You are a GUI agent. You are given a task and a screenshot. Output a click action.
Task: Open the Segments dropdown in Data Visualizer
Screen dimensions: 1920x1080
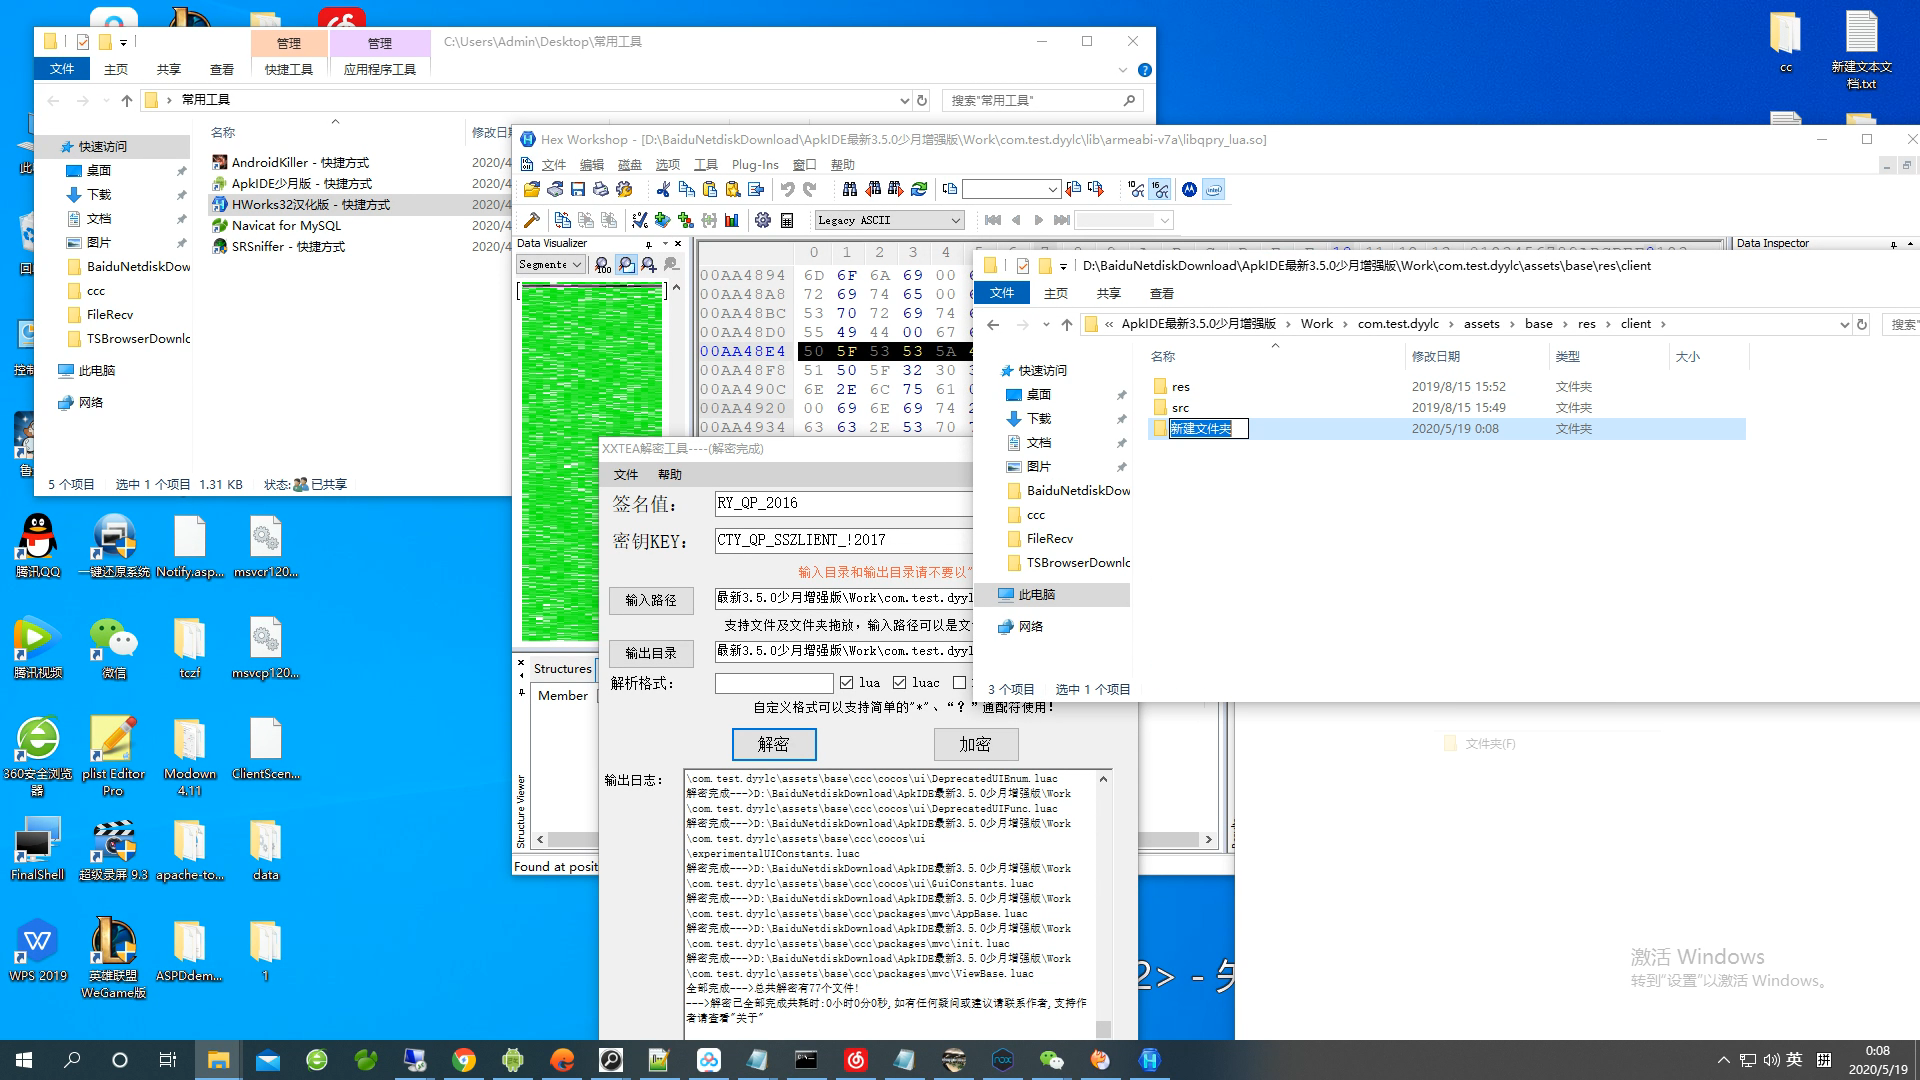tap(577, 265)
